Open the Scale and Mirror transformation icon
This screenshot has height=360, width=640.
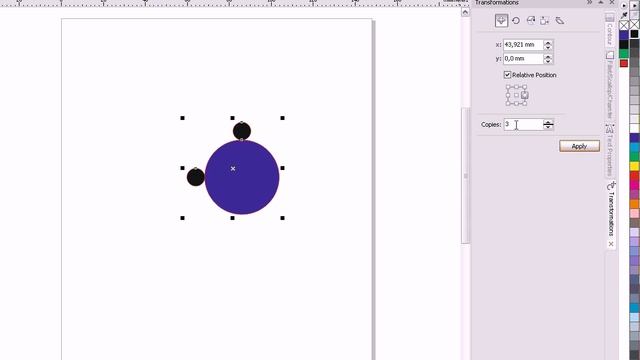click(531, 20)
